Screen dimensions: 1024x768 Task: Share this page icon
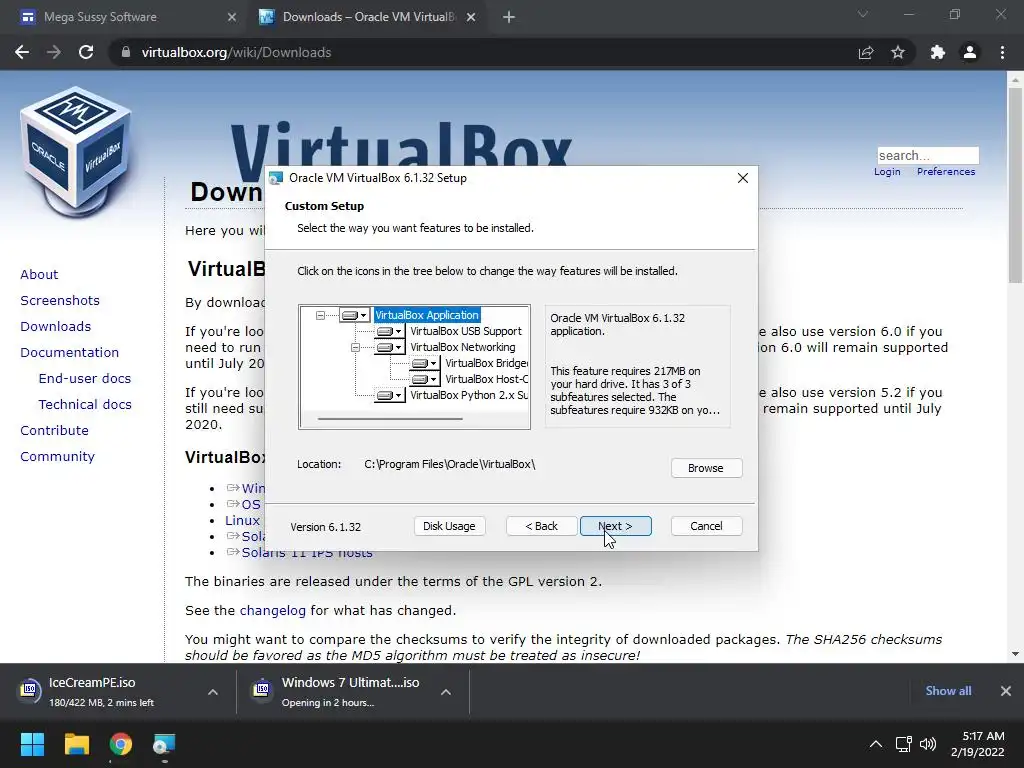click(866, 52)
